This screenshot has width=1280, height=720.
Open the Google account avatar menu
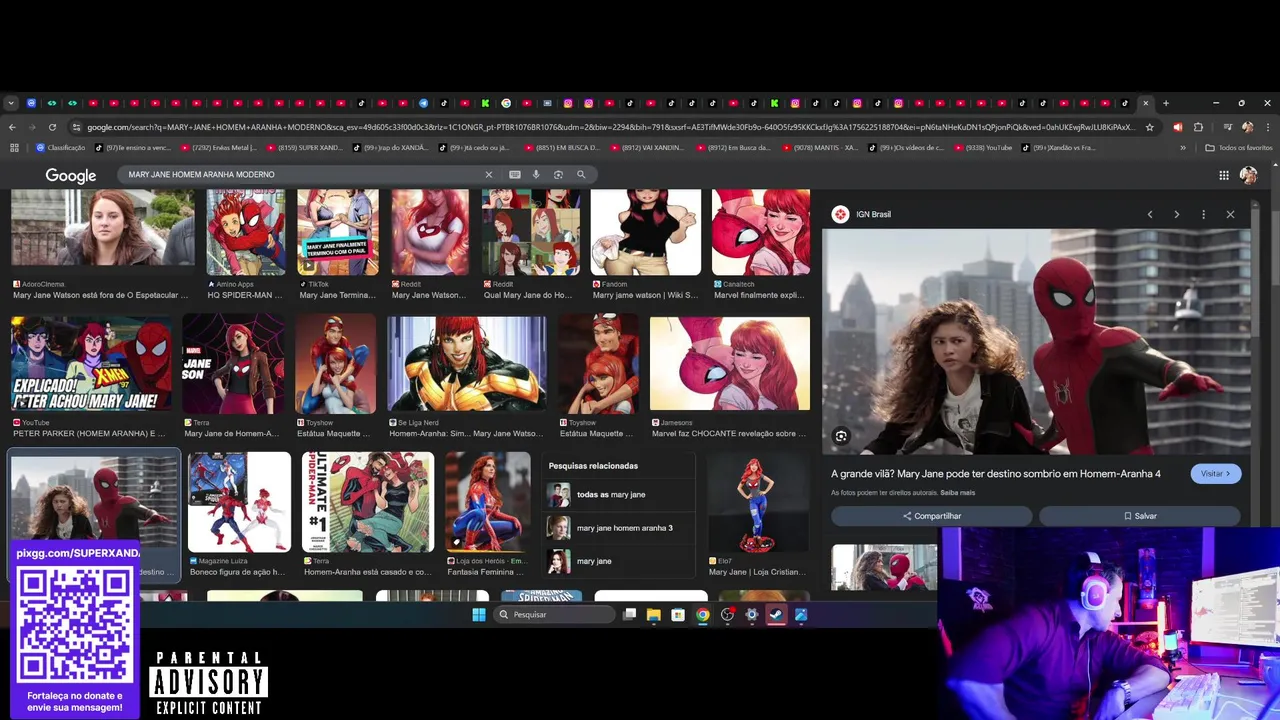(1248, 175)
